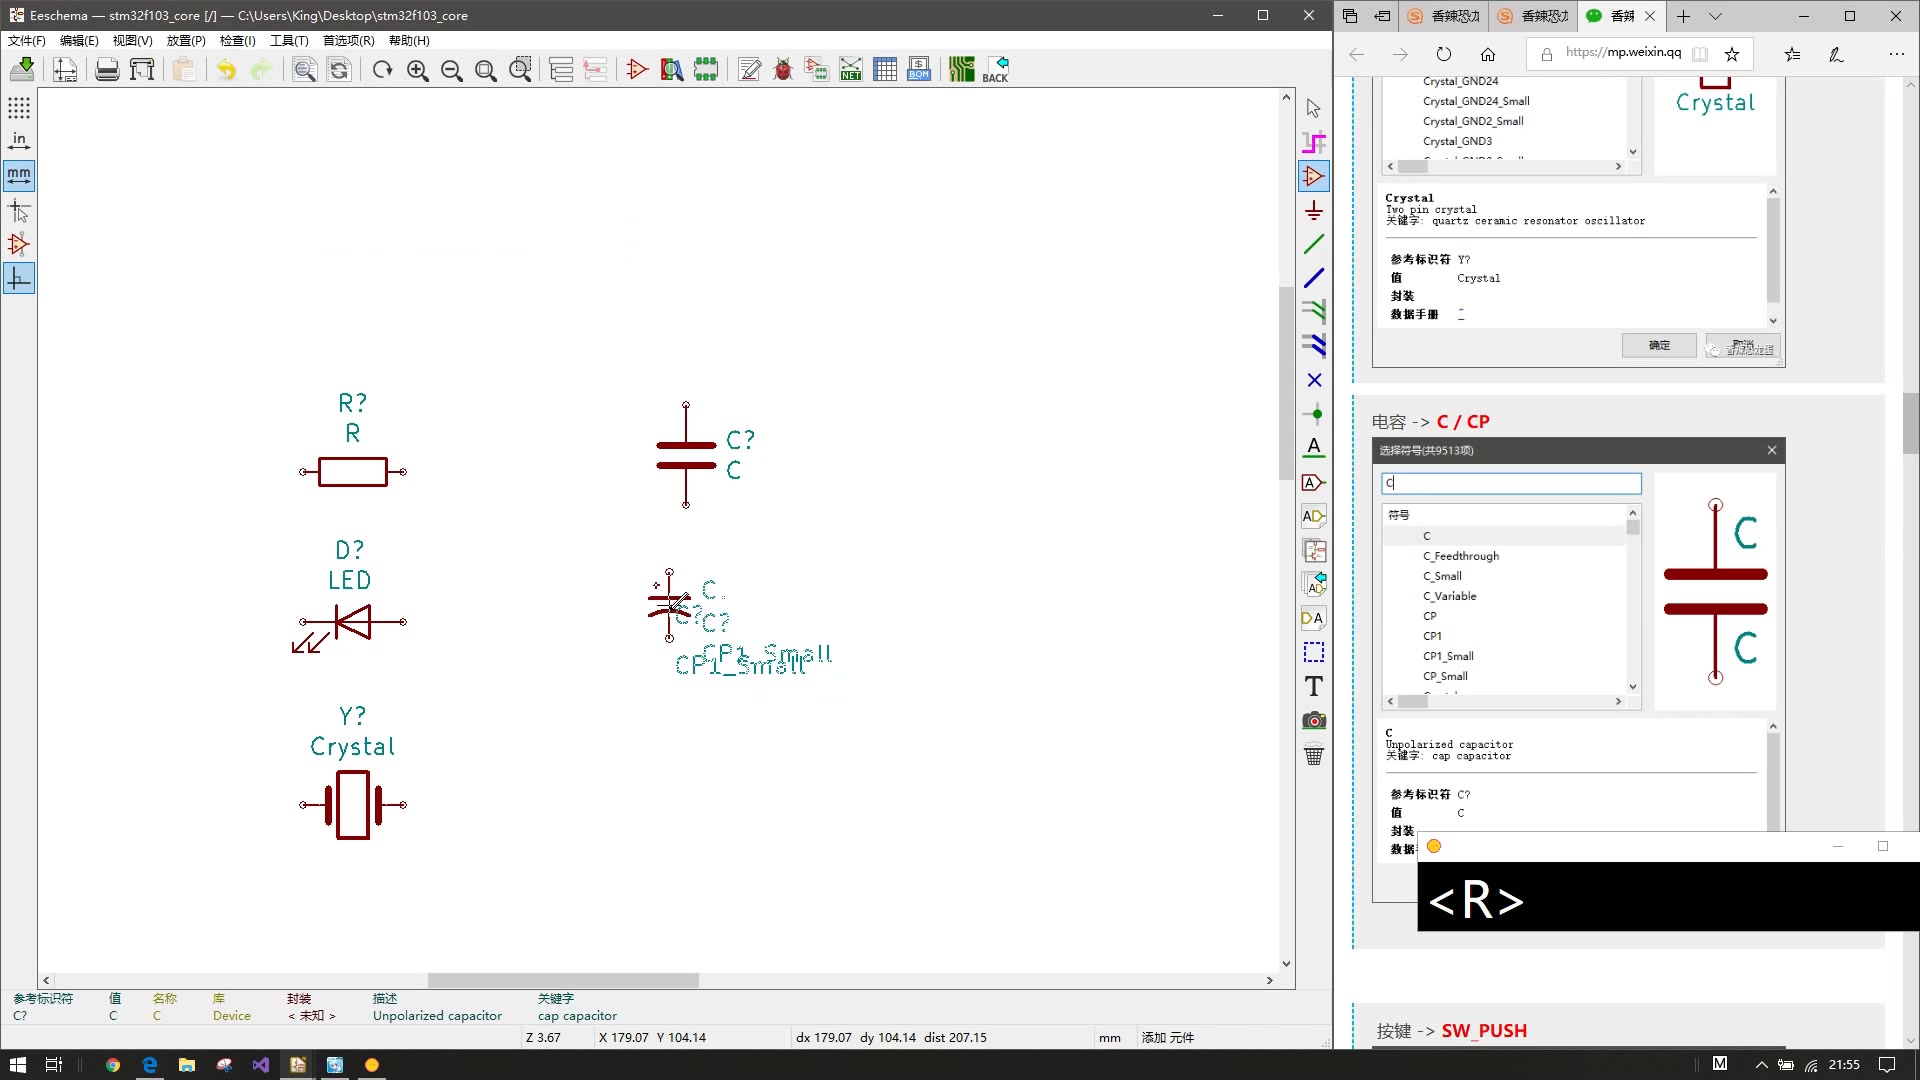Confirm Crystal selection with 确定 button
The width and height of the screenshot is (1920, 1080).
(x=1658, y=345)
